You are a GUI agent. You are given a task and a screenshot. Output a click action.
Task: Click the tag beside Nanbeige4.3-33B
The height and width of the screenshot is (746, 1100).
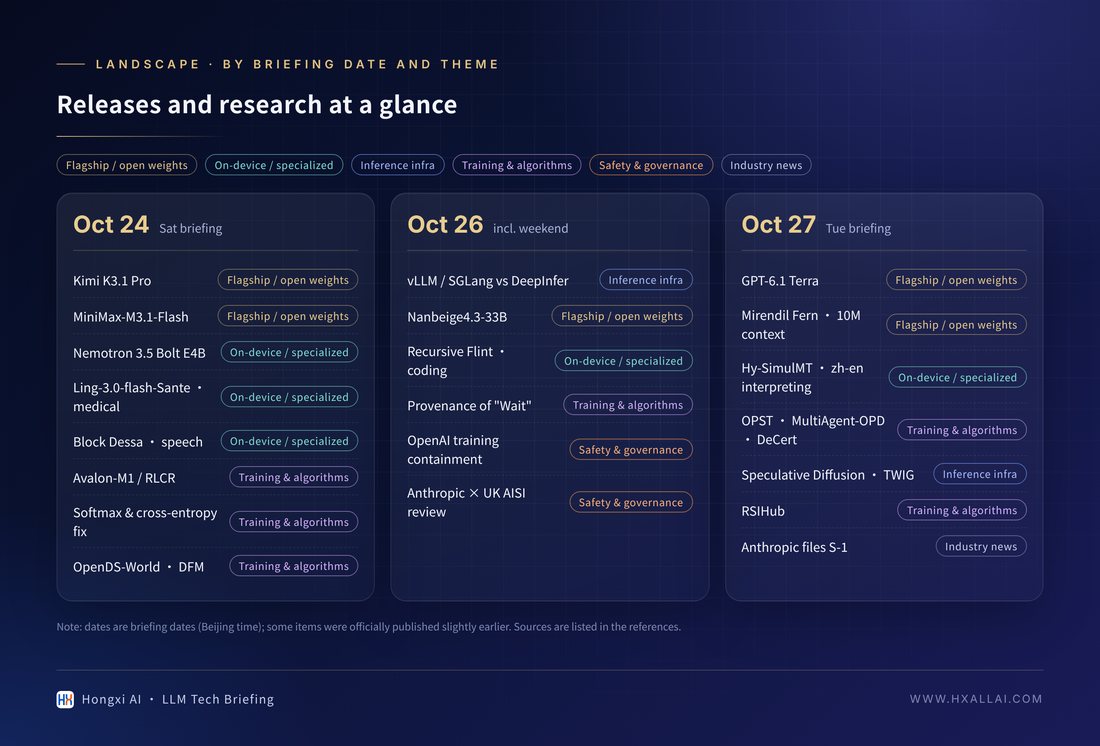(x=622, y=316)
